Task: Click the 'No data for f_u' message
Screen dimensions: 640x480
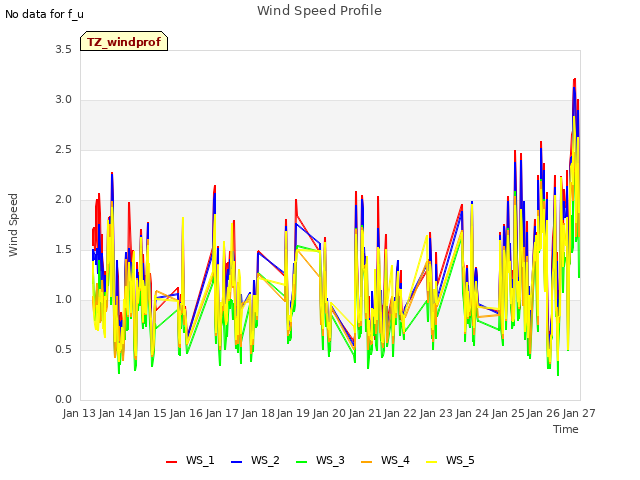Action: tap(44, 14)
